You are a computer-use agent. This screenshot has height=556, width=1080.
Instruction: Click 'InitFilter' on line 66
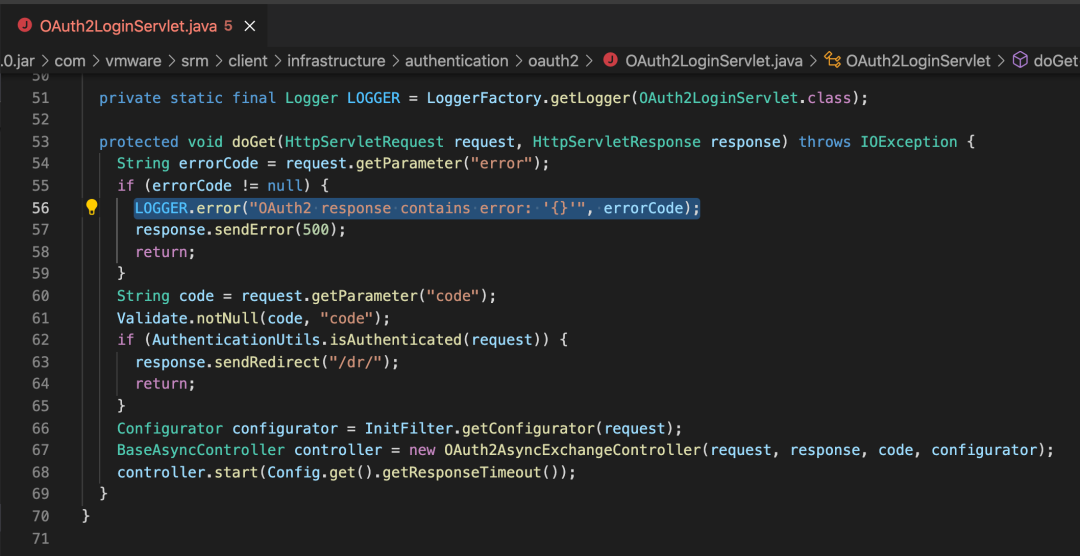tap(409, 429)
